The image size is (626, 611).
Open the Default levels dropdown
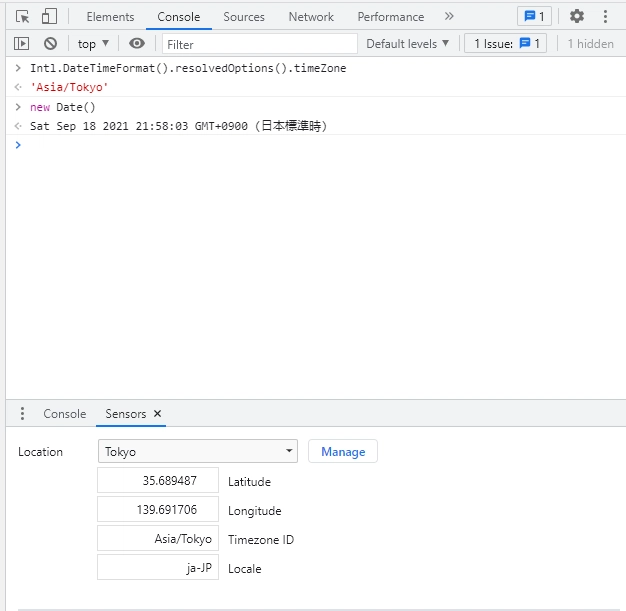pos(408,44)
